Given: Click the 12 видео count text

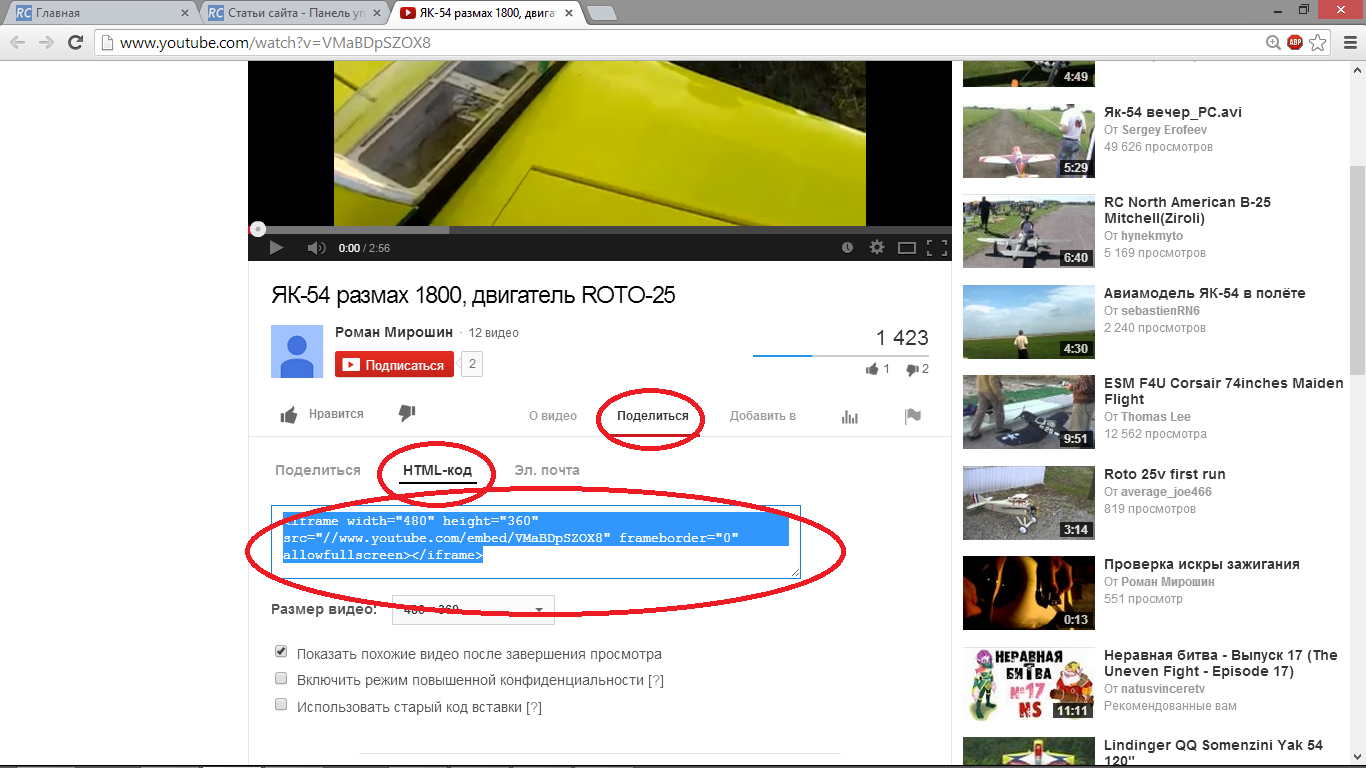Looking at the screenshot, I should [494, 333].
